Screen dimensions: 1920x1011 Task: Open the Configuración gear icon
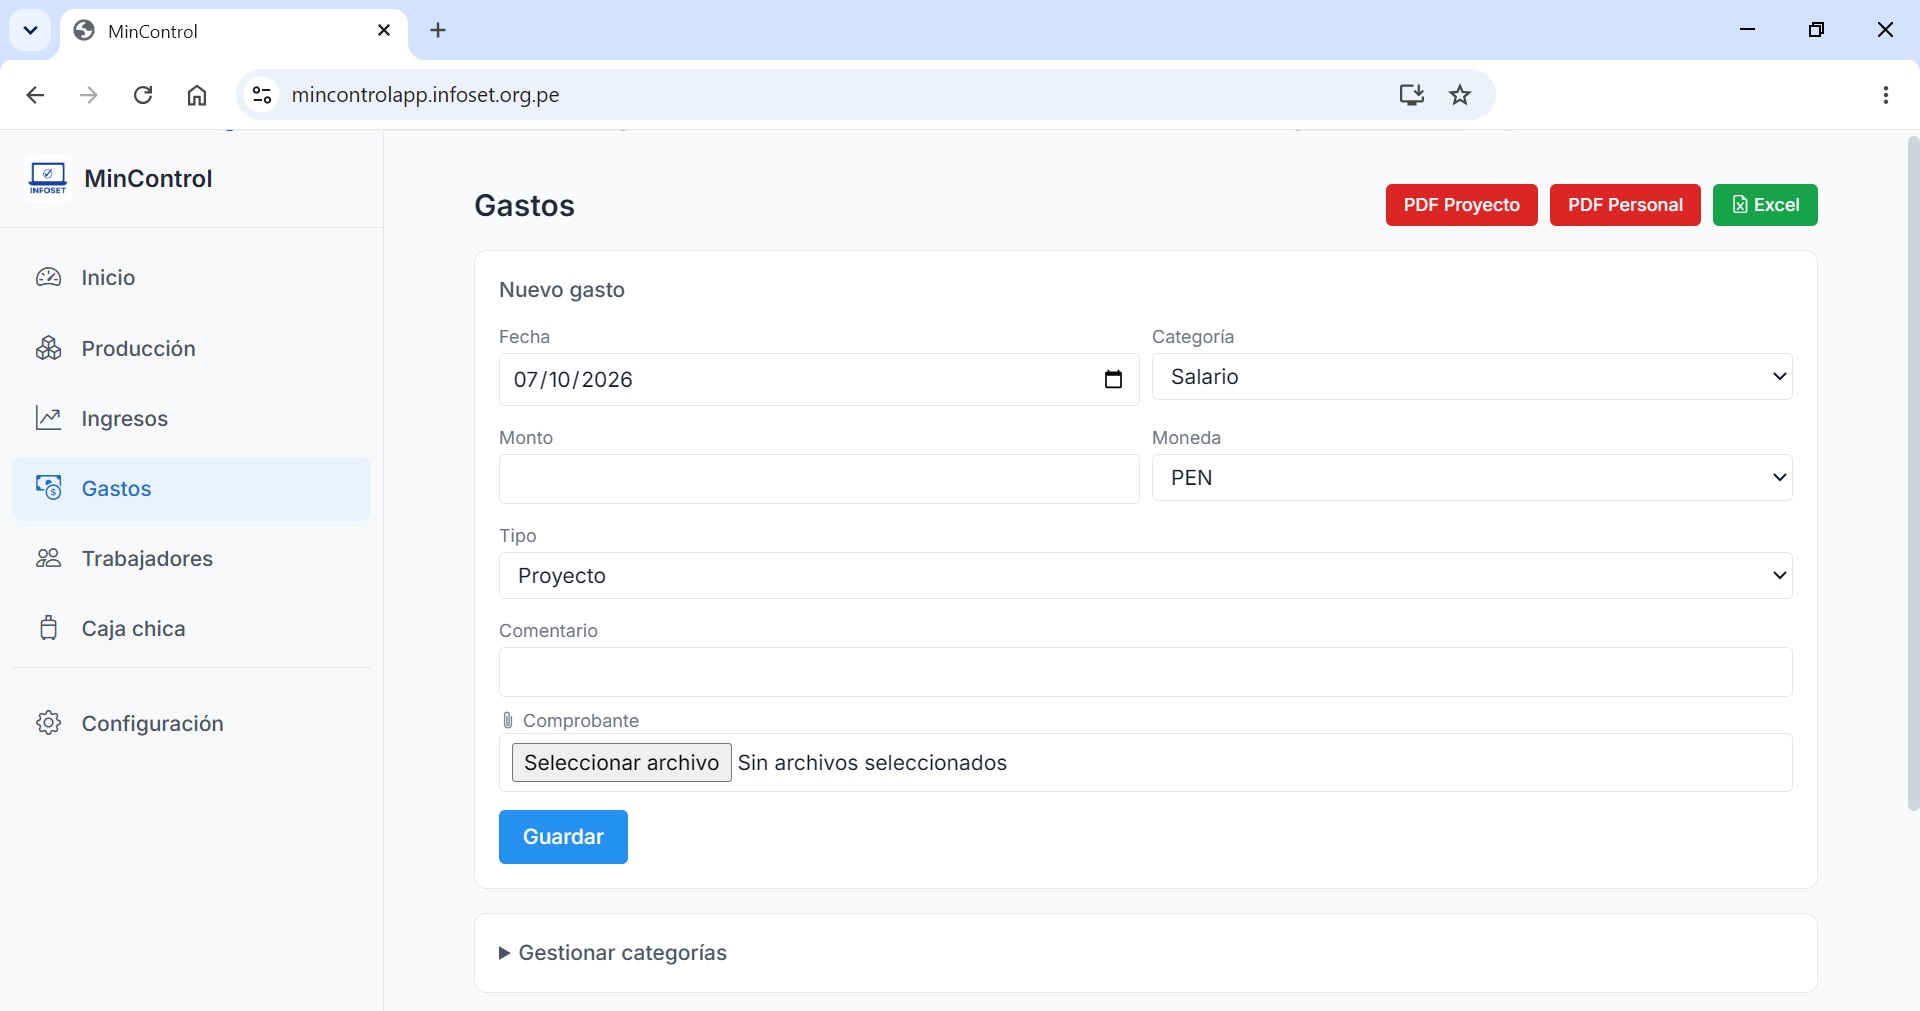[x=49, y=723]
